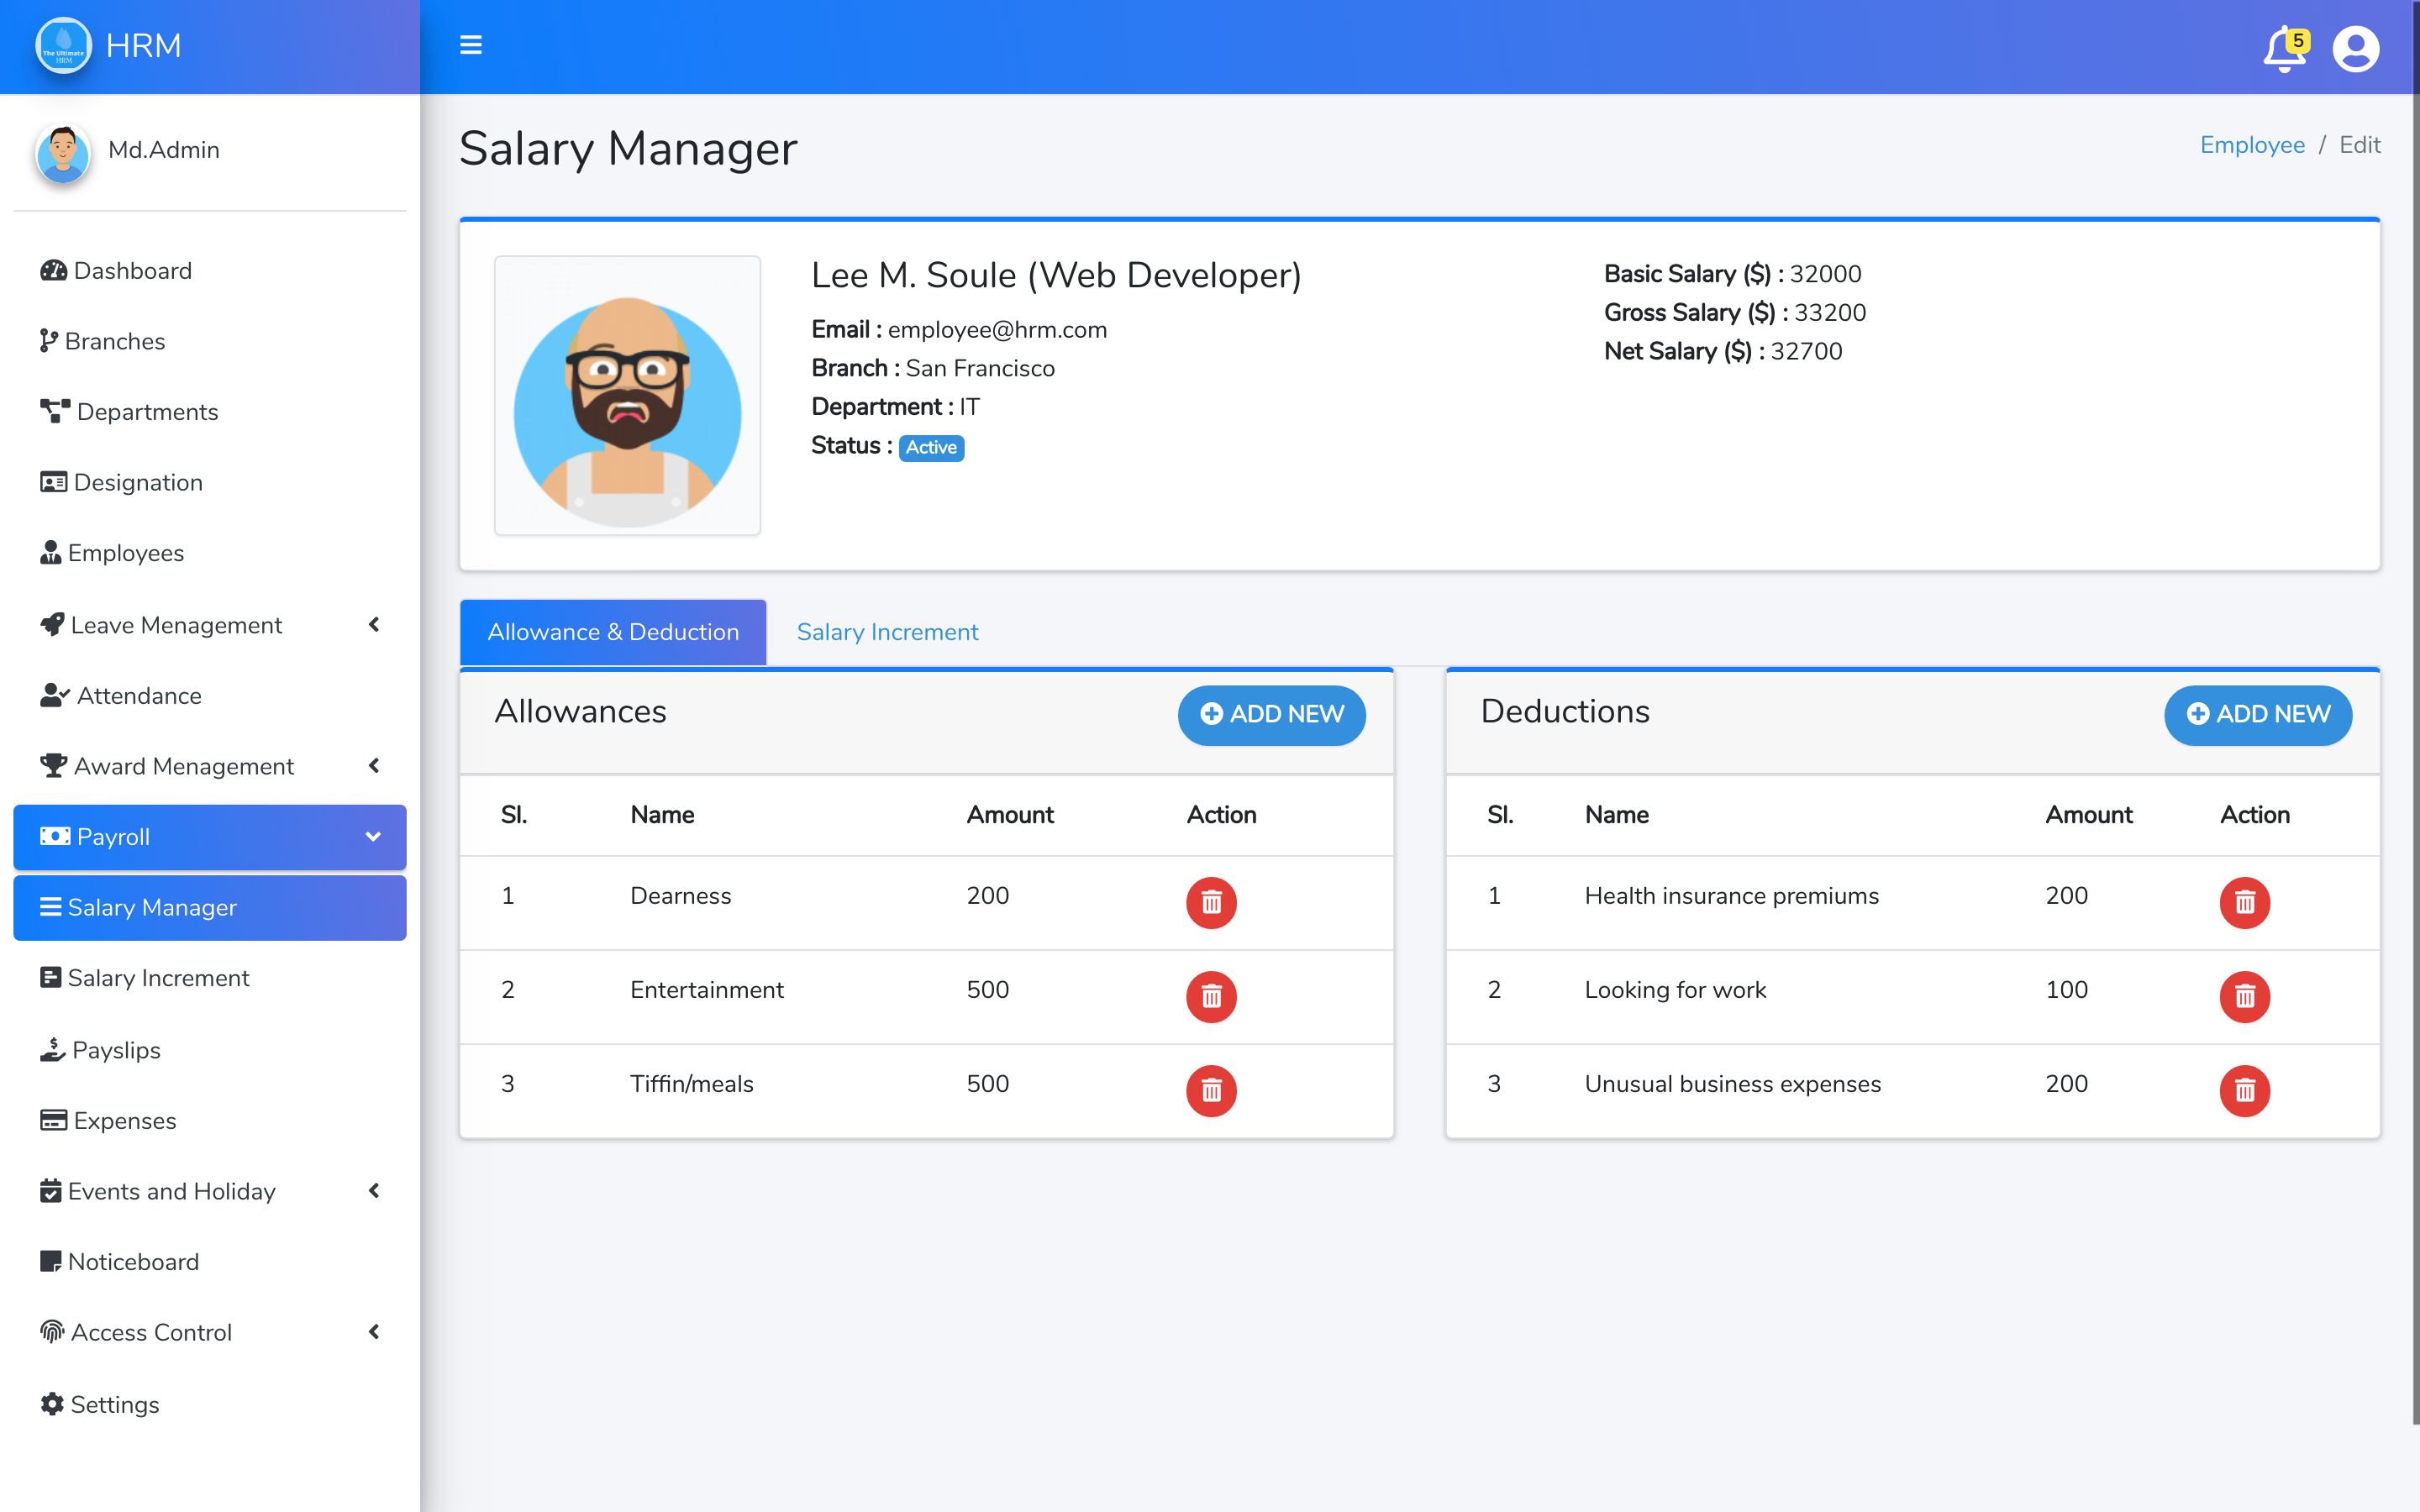
Task: Delete Unusual business expenses deduction
Action: pos(2244,1090)
